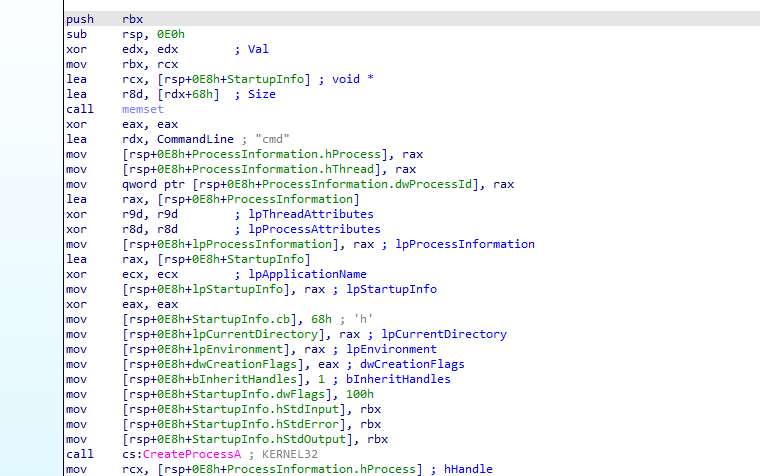760x476 pixels.
Task: Click the '100h' immediate value
Action: coord(360,394)
